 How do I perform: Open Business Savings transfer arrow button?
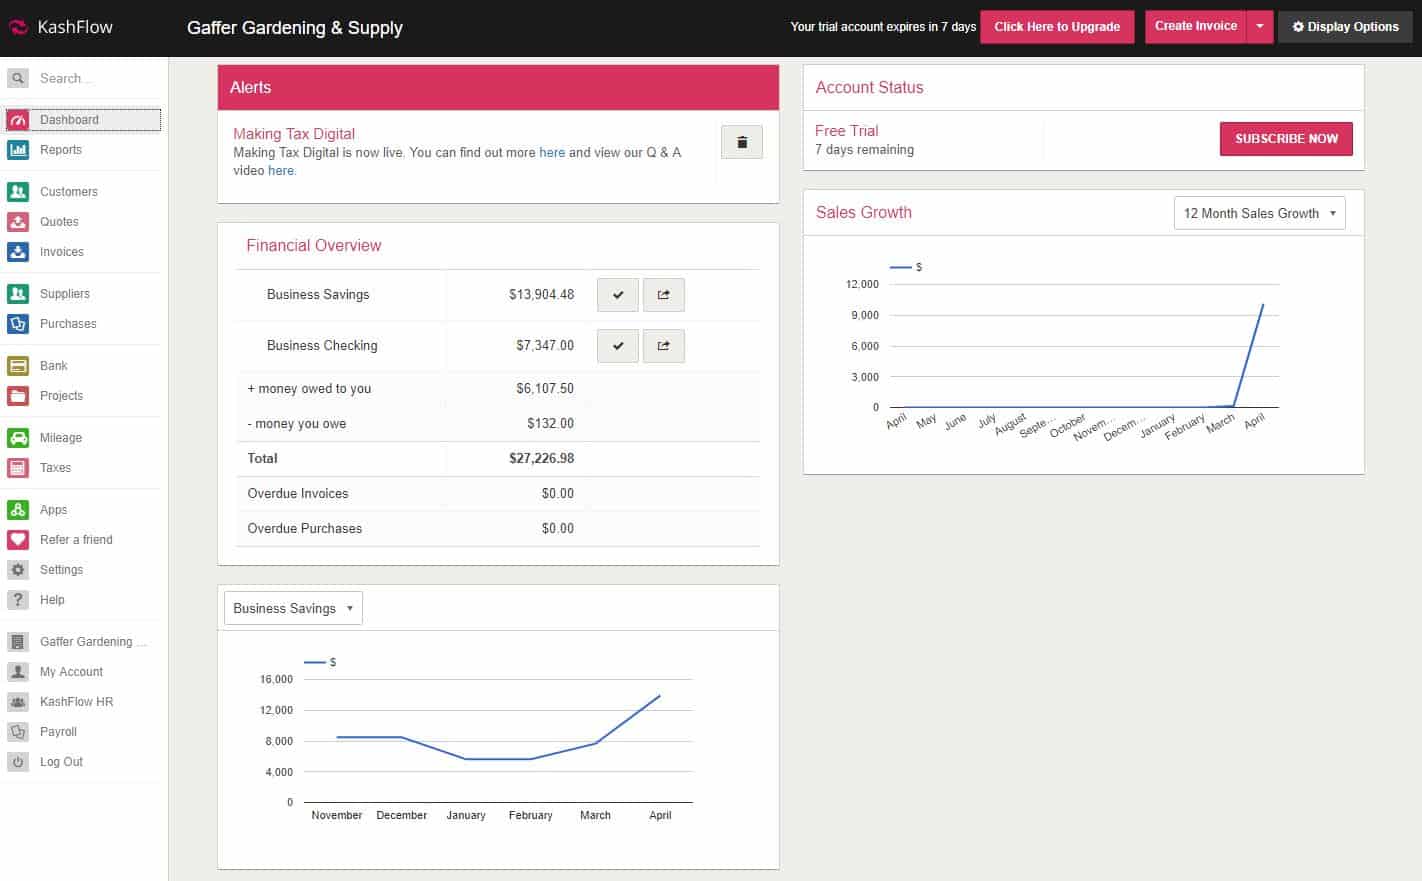pos(664,295)
